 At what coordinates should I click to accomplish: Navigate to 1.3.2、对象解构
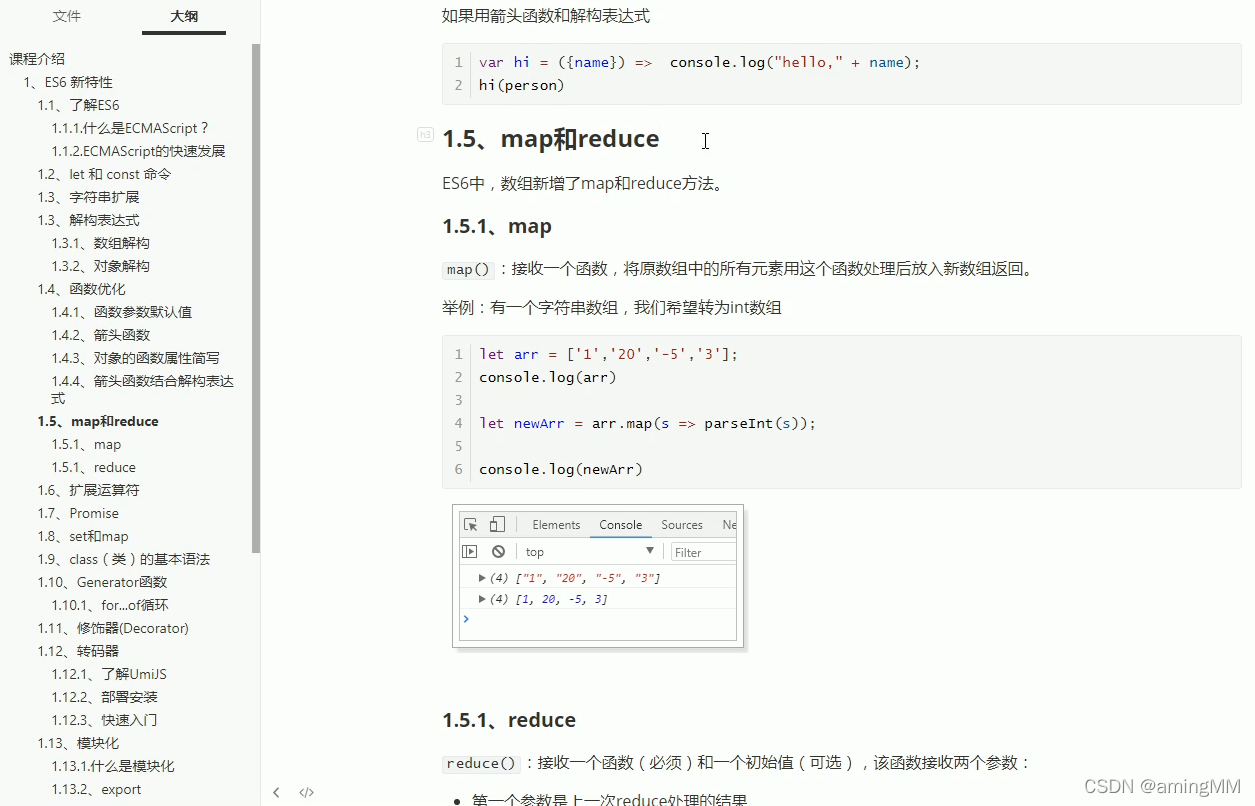pyautogui.click(x=101, y=266)
